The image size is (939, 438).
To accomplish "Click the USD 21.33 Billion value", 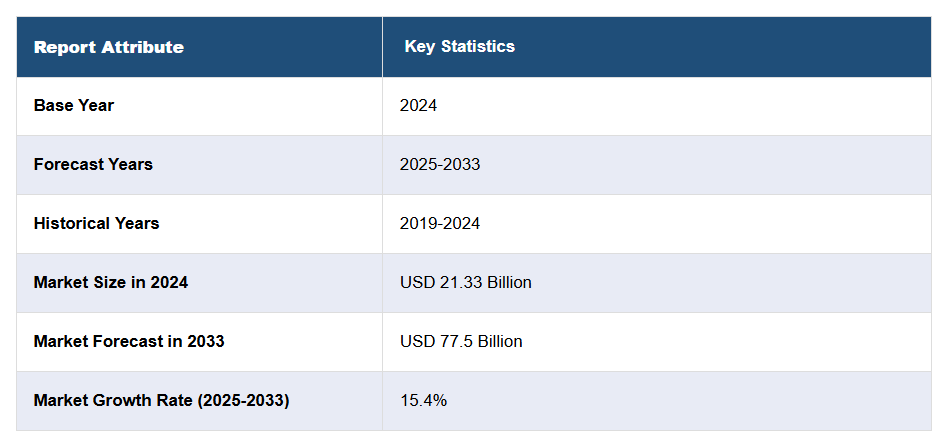I will click(x=465, y=282).
